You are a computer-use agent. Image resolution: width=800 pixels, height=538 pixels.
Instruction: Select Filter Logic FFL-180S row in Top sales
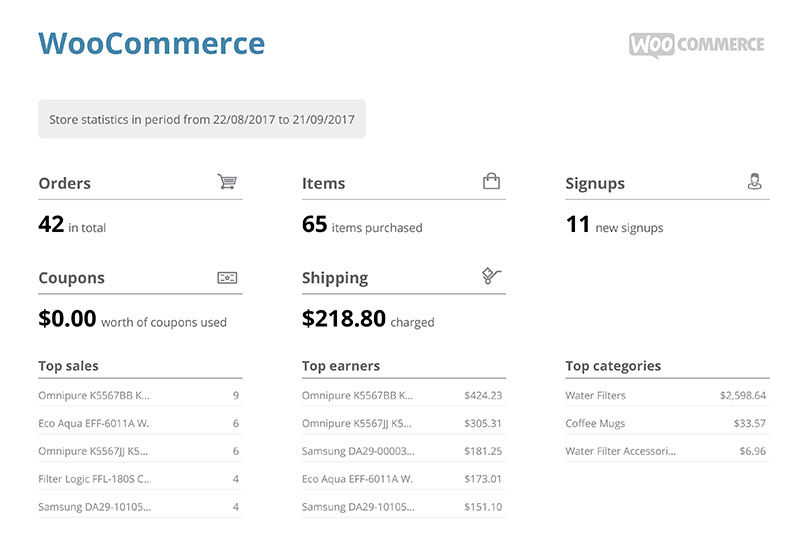pyautogui.click(x=140, y=479)
